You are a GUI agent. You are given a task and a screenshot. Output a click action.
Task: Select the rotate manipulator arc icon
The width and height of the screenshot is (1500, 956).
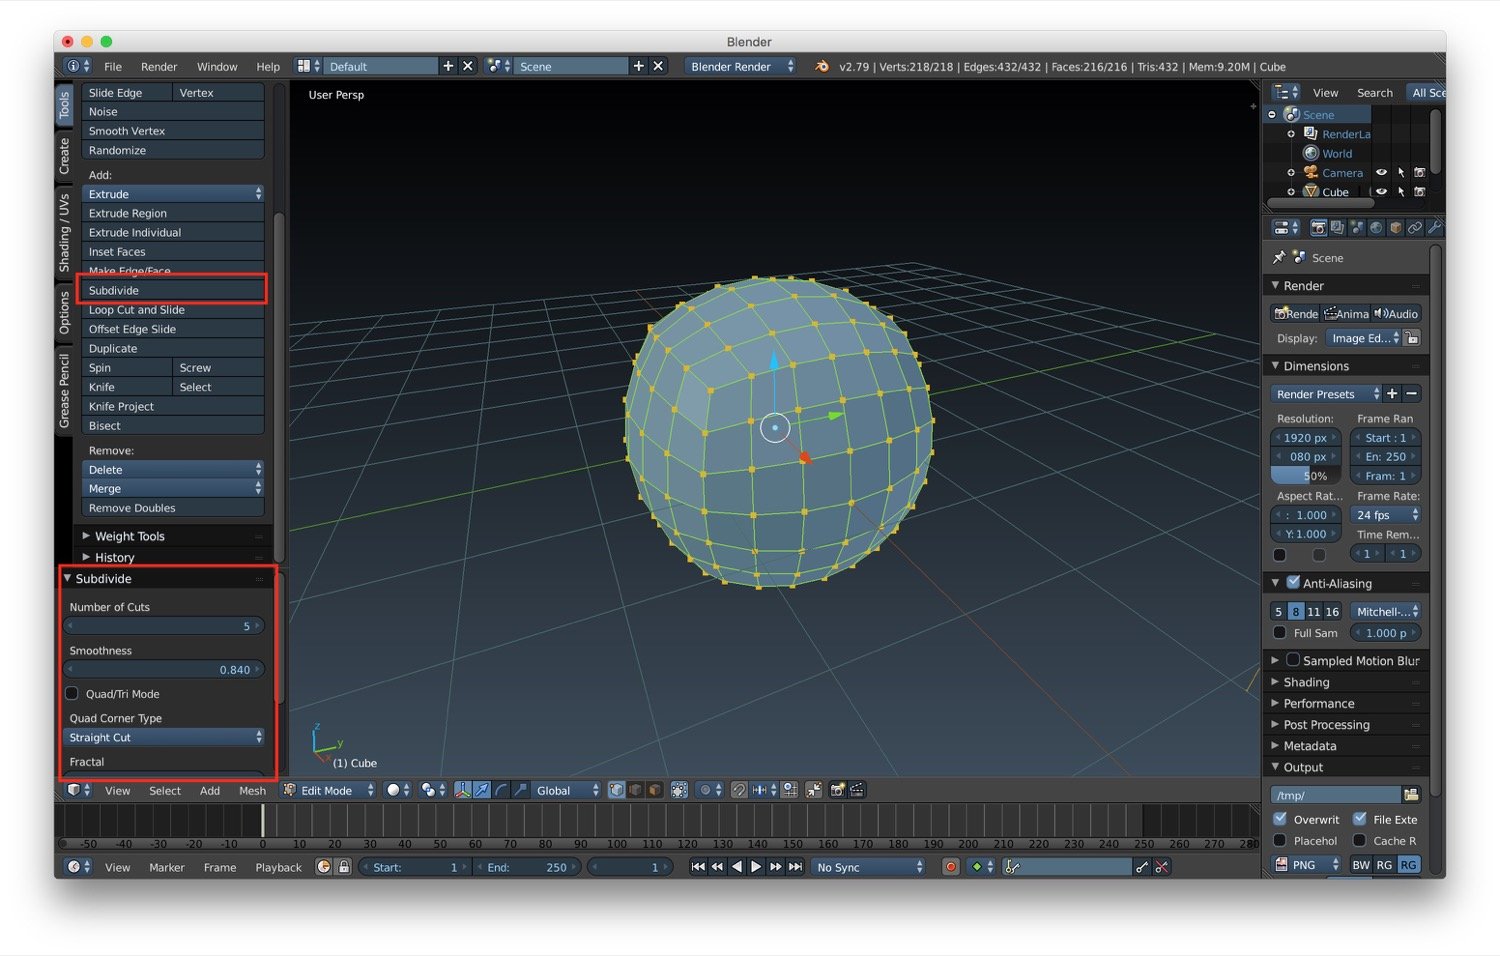click(501, 790)
